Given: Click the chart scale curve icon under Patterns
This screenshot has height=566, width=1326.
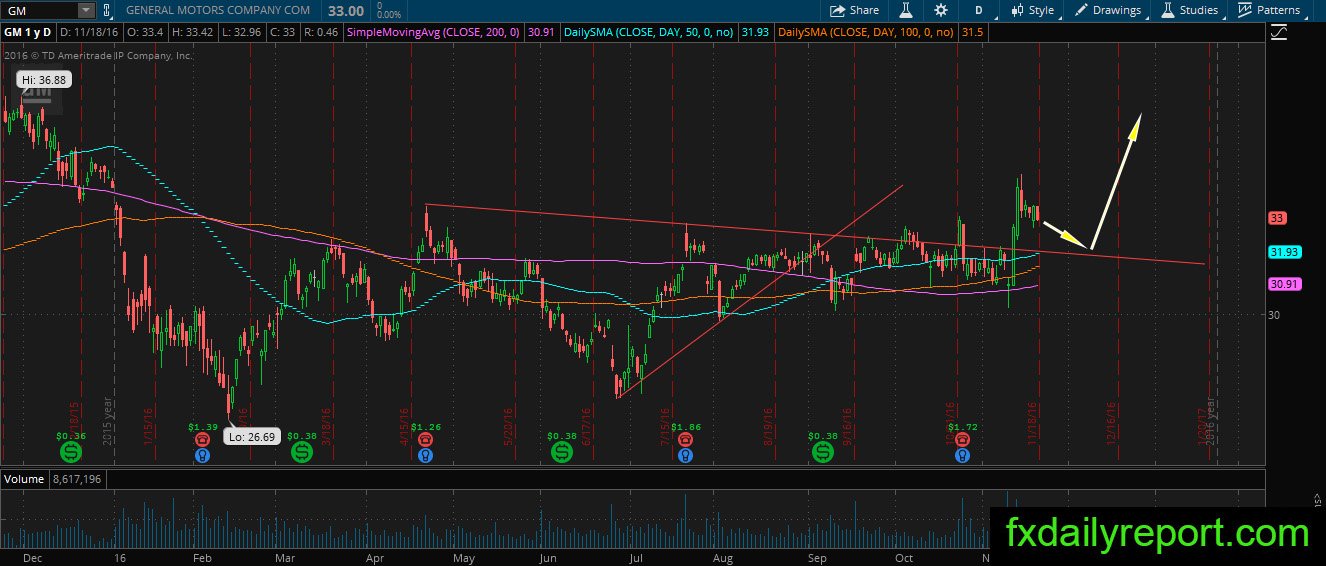Looking at the screenshot, I should [x=1279, y=32].
